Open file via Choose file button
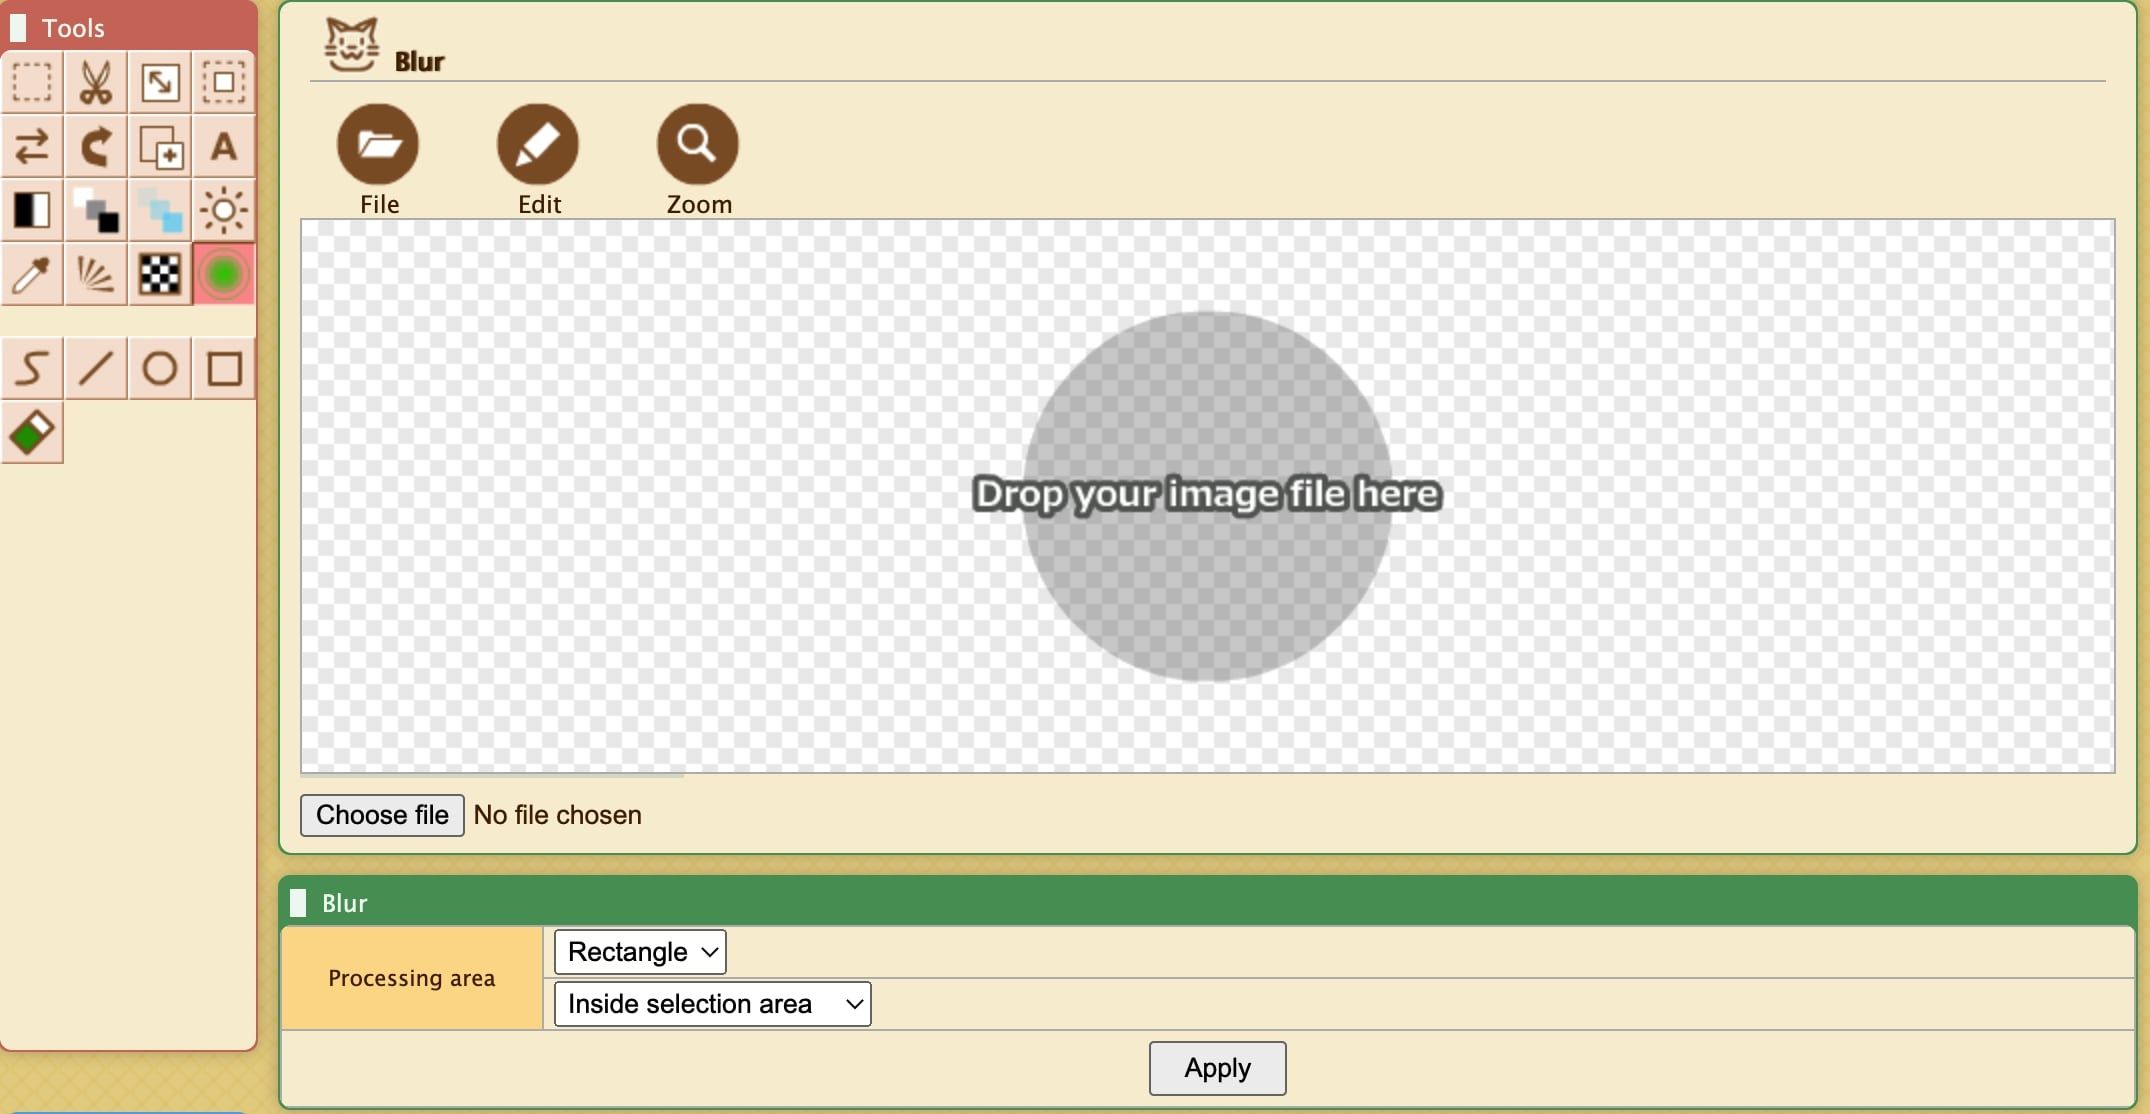This screenshot has width=2150, height=1114. 381,814
